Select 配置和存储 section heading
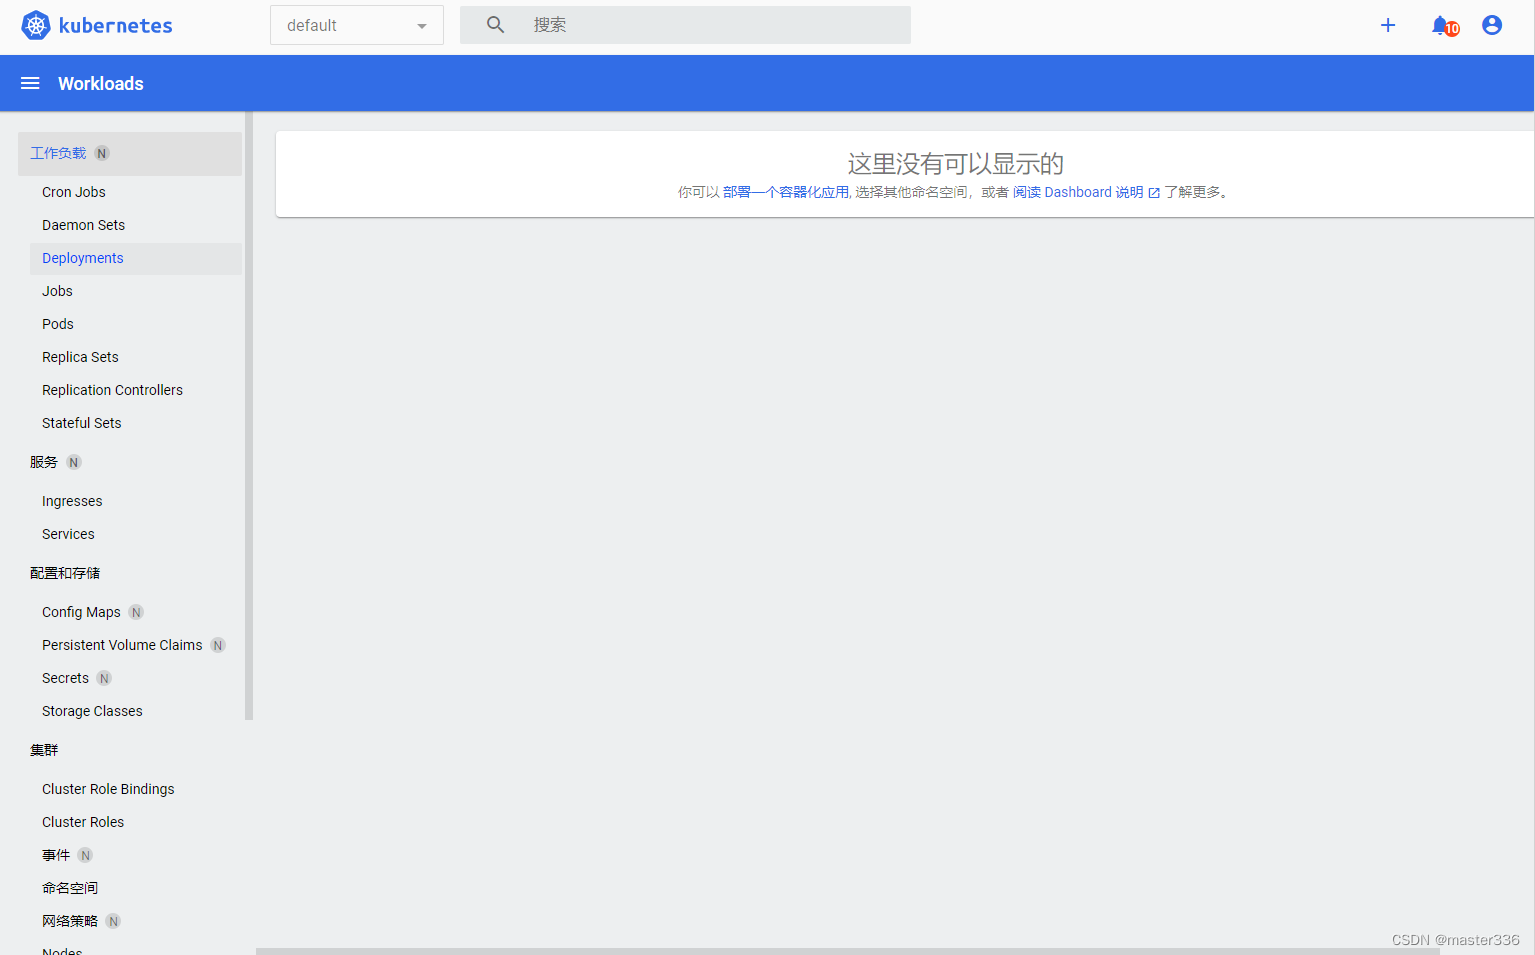The height and width of the screenshot is (955, 1535). 65,573
